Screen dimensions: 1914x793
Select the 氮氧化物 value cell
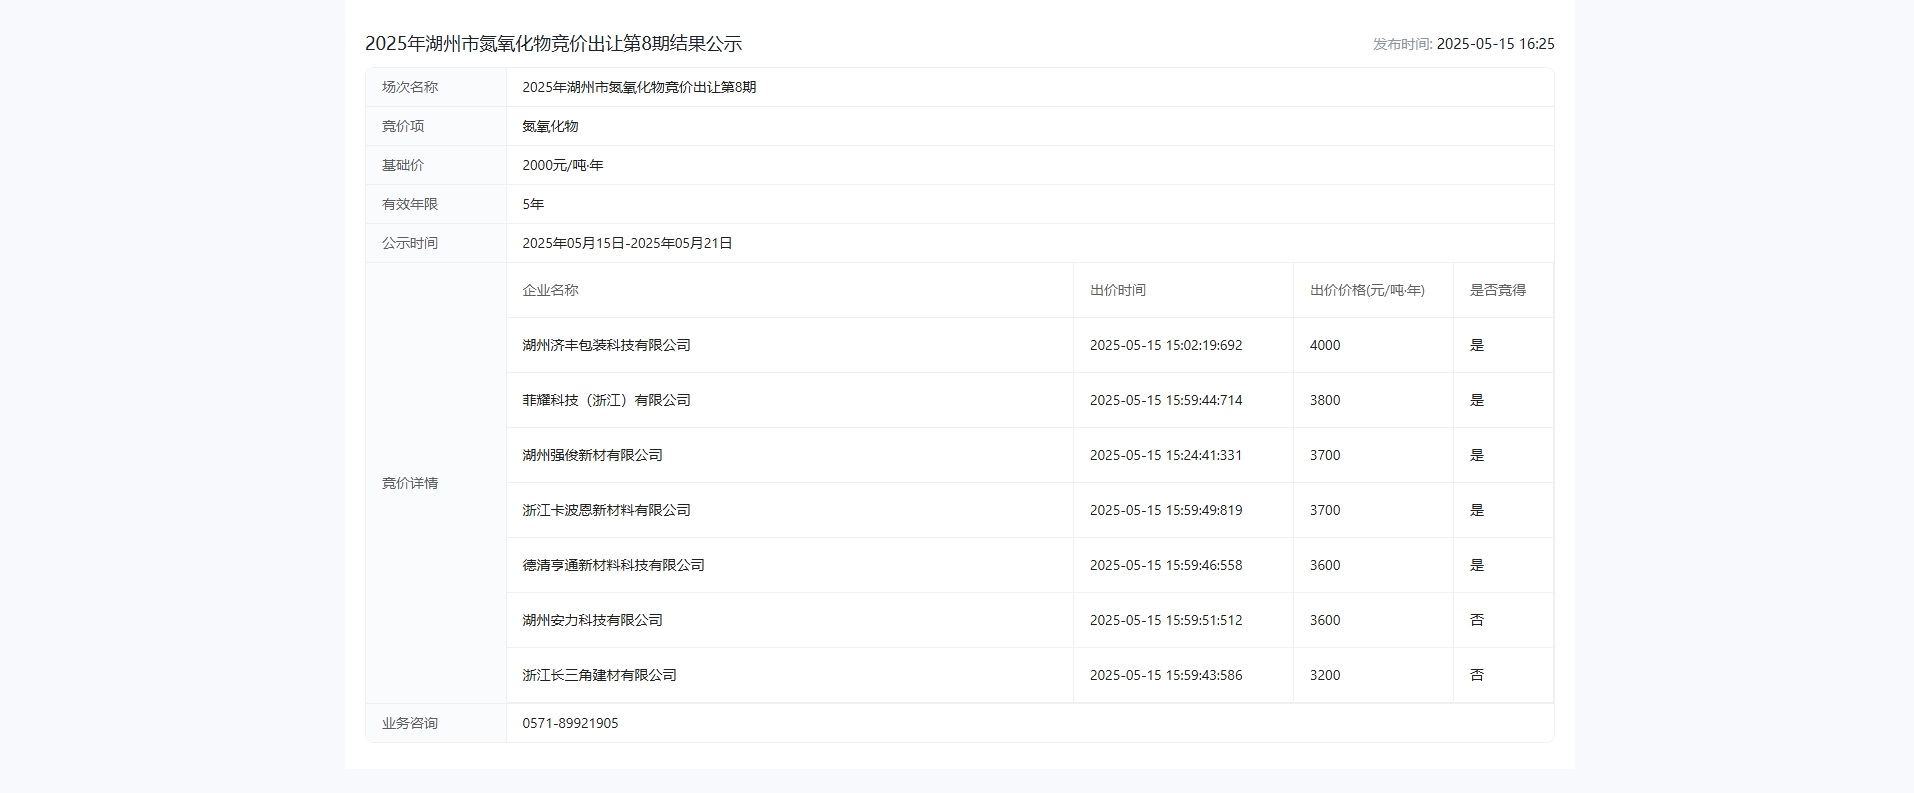(1030, 126)
